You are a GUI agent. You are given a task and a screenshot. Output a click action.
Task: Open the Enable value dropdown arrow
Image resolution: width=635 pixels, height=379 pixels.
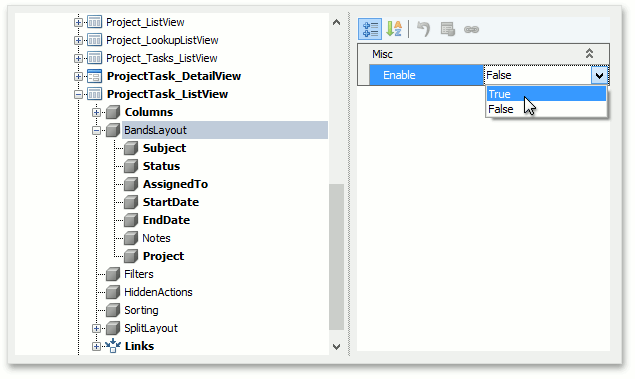coord(599,75)
